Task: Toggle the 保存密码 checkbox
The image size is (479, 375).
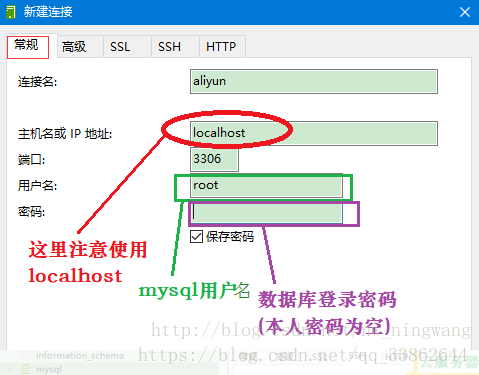Action: pos(196,237)
